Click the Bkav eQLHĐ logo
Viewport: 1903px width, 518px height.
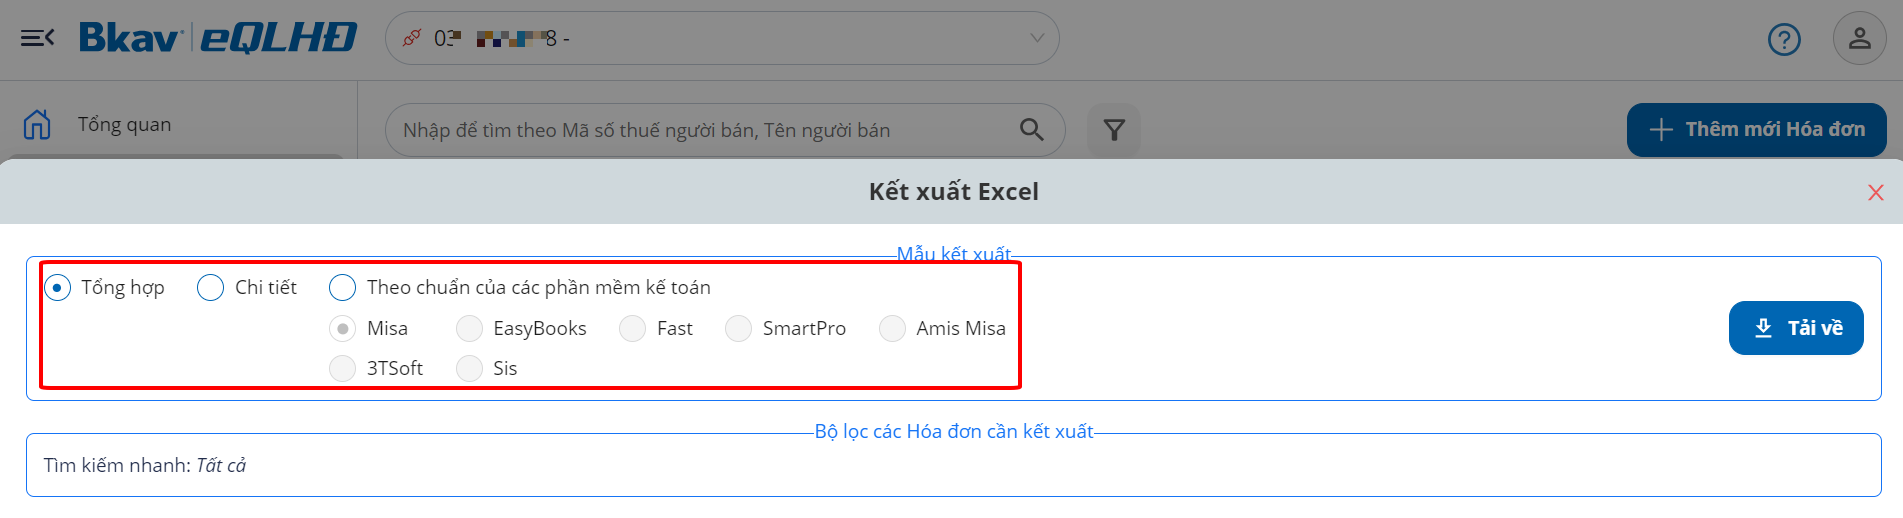(x=217, y=38)
